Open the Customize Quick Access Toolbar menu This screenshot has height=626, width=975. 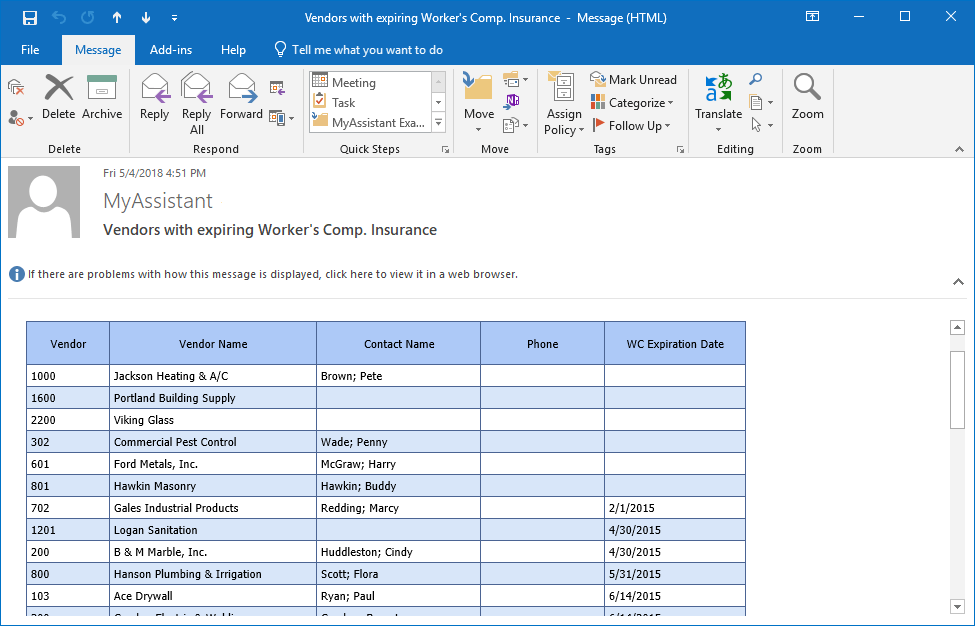[175, 18]
